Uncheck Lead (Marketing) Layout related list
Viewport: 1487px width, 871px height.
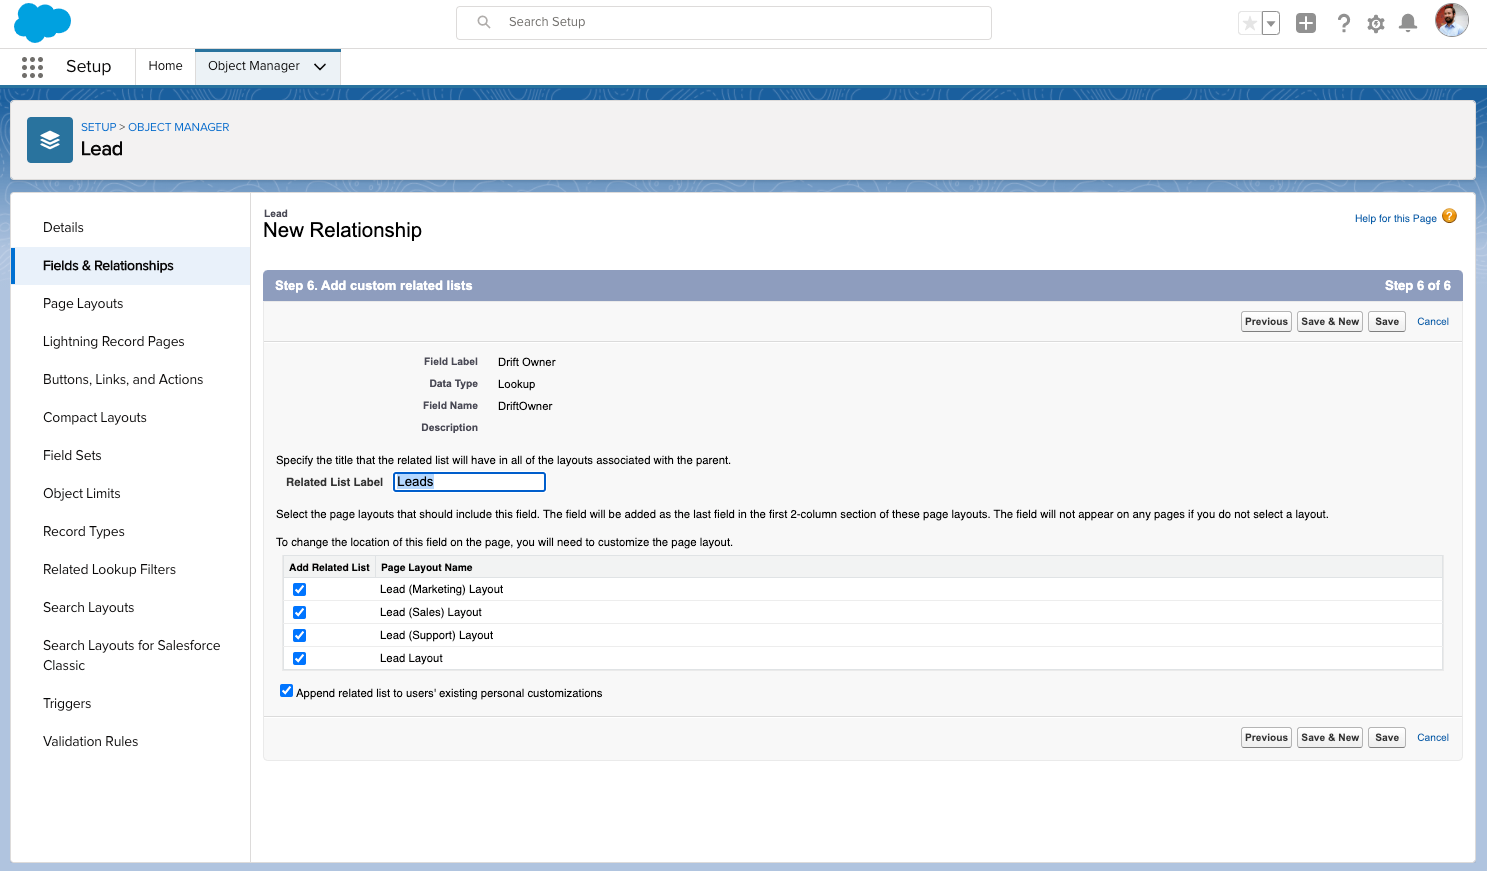pyautogui.click(x=299, y=590)
